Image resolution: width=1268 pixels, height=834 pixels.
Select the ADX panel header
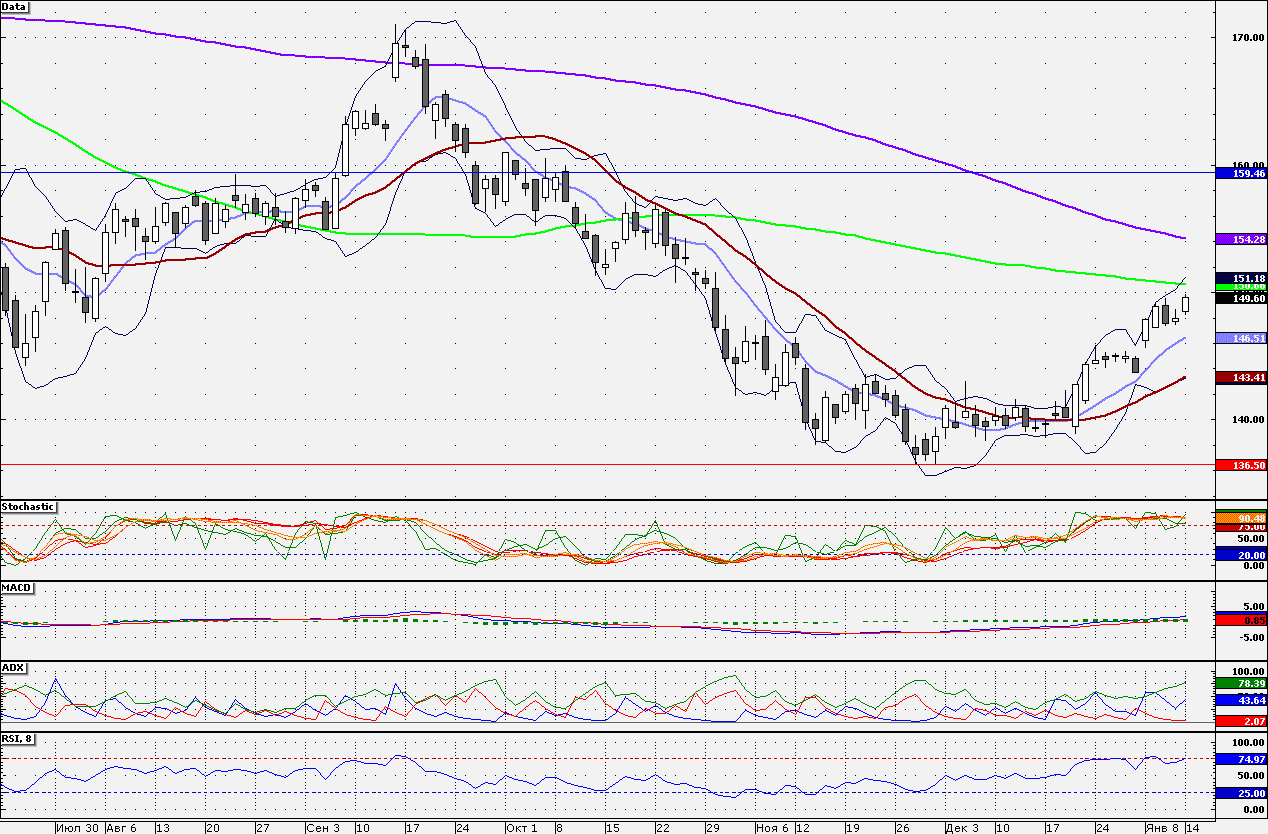pos(12,667)
